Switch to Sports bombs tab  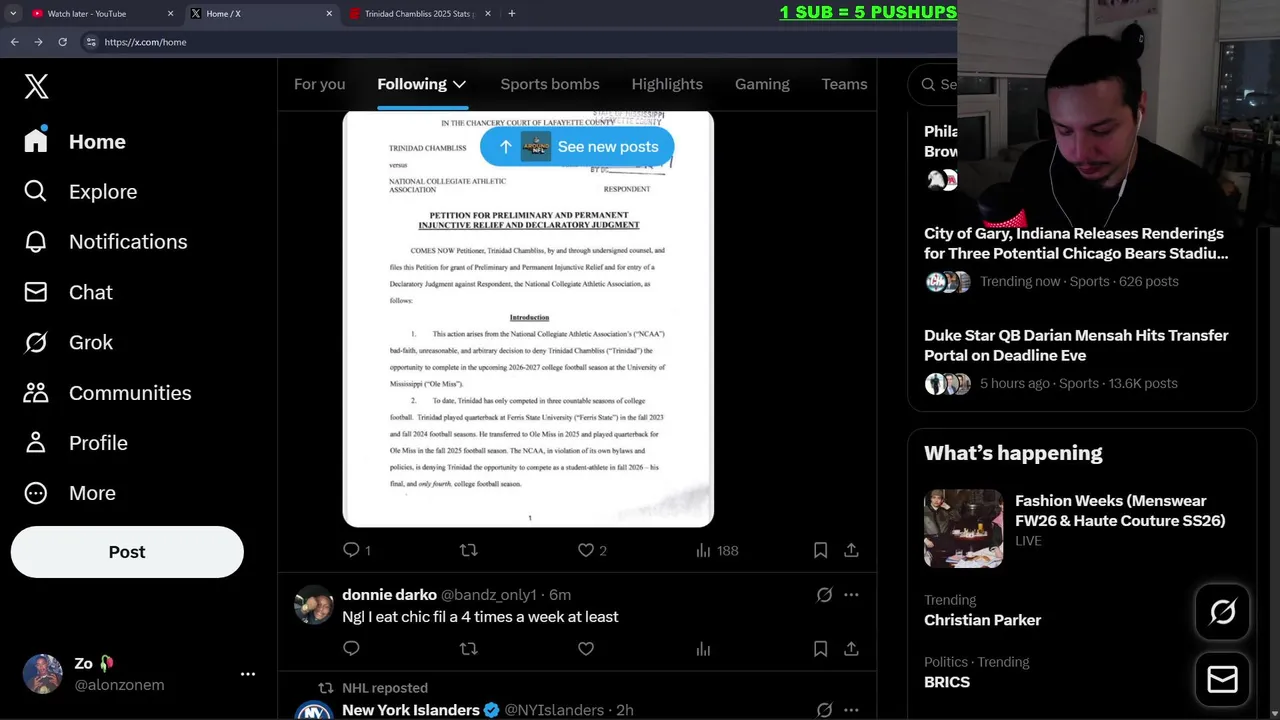point(550,84)
